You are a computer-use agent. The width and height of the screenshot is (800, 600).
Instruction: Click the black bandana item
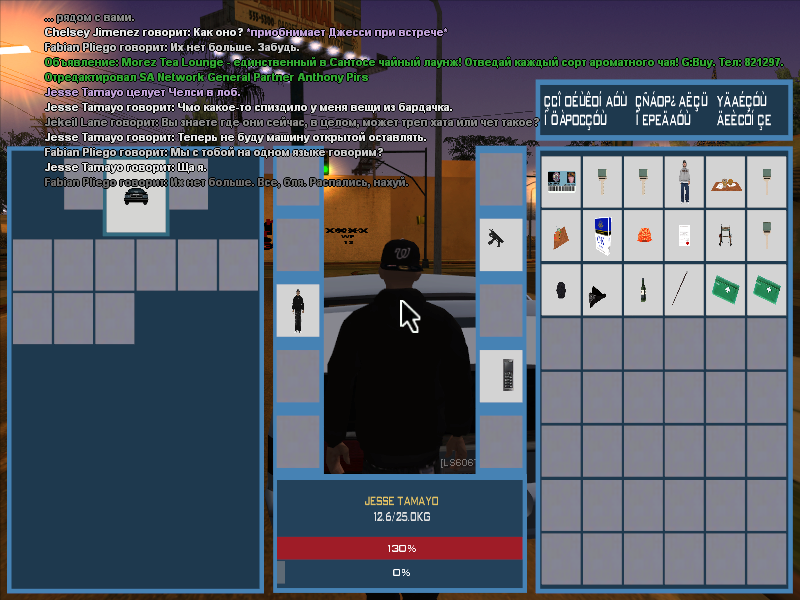[x=602, y=290]
